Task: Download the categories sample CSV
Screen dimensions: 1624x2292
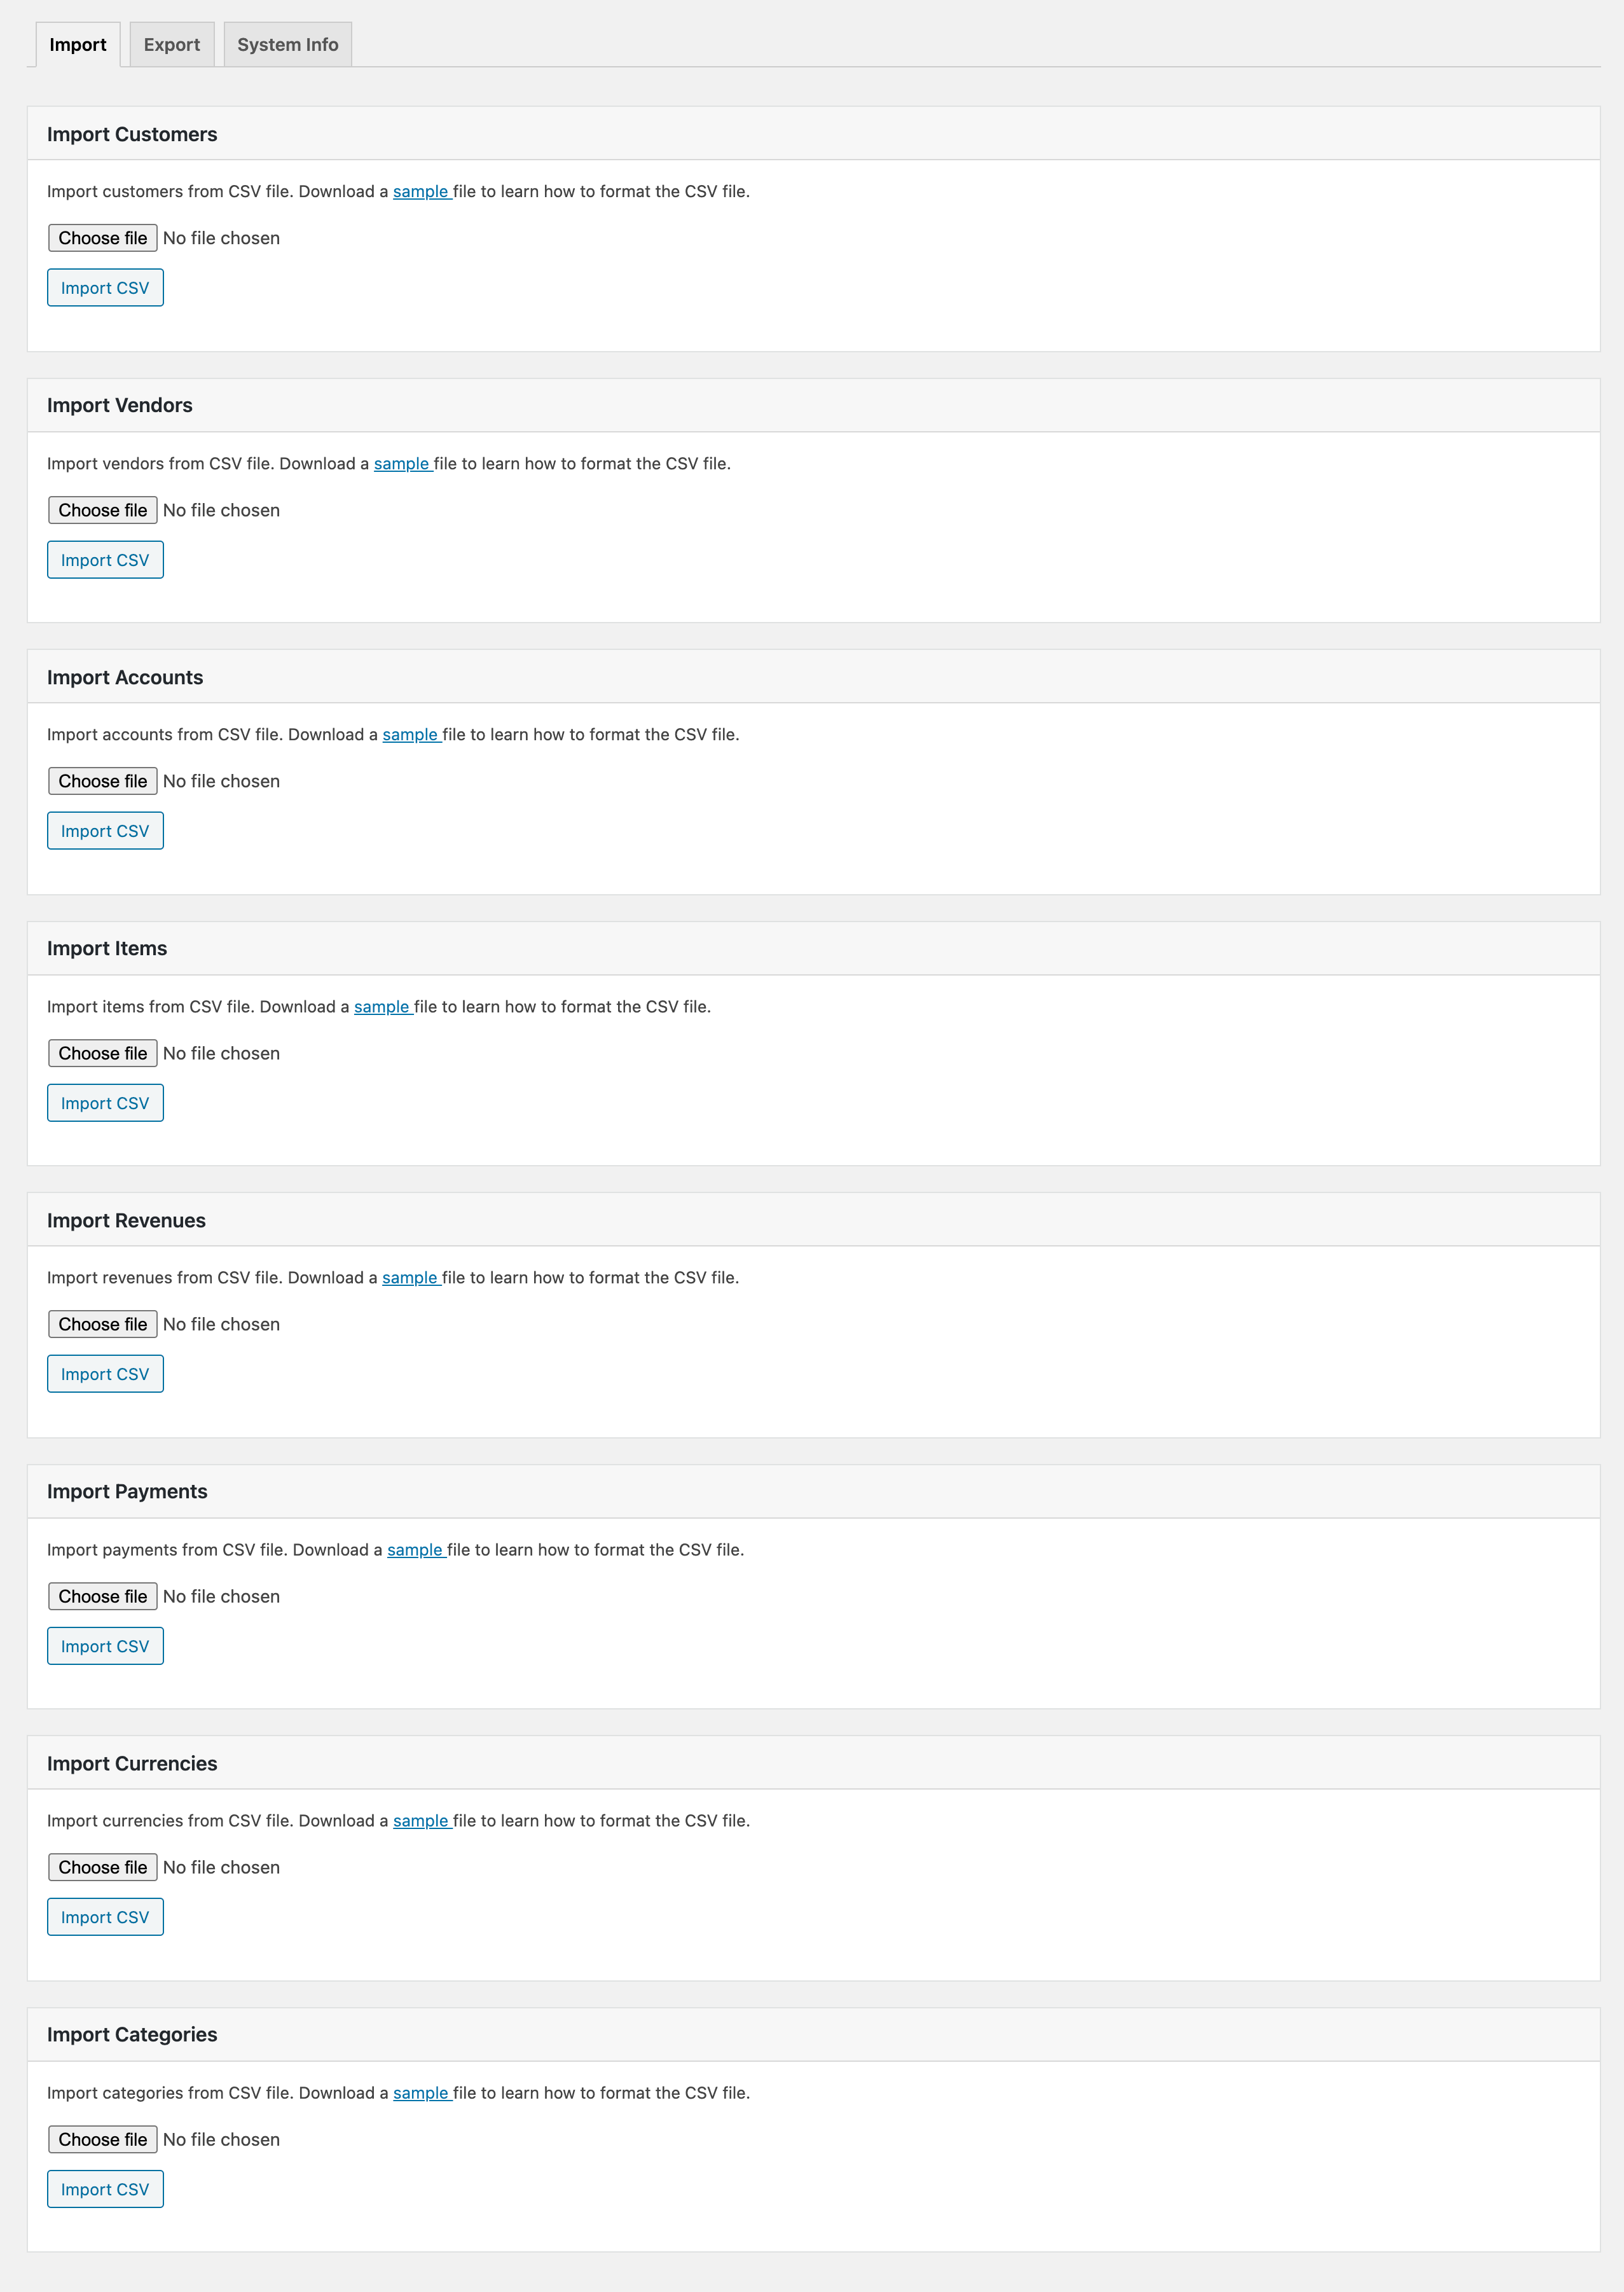Action: (x=421, y=2092)
